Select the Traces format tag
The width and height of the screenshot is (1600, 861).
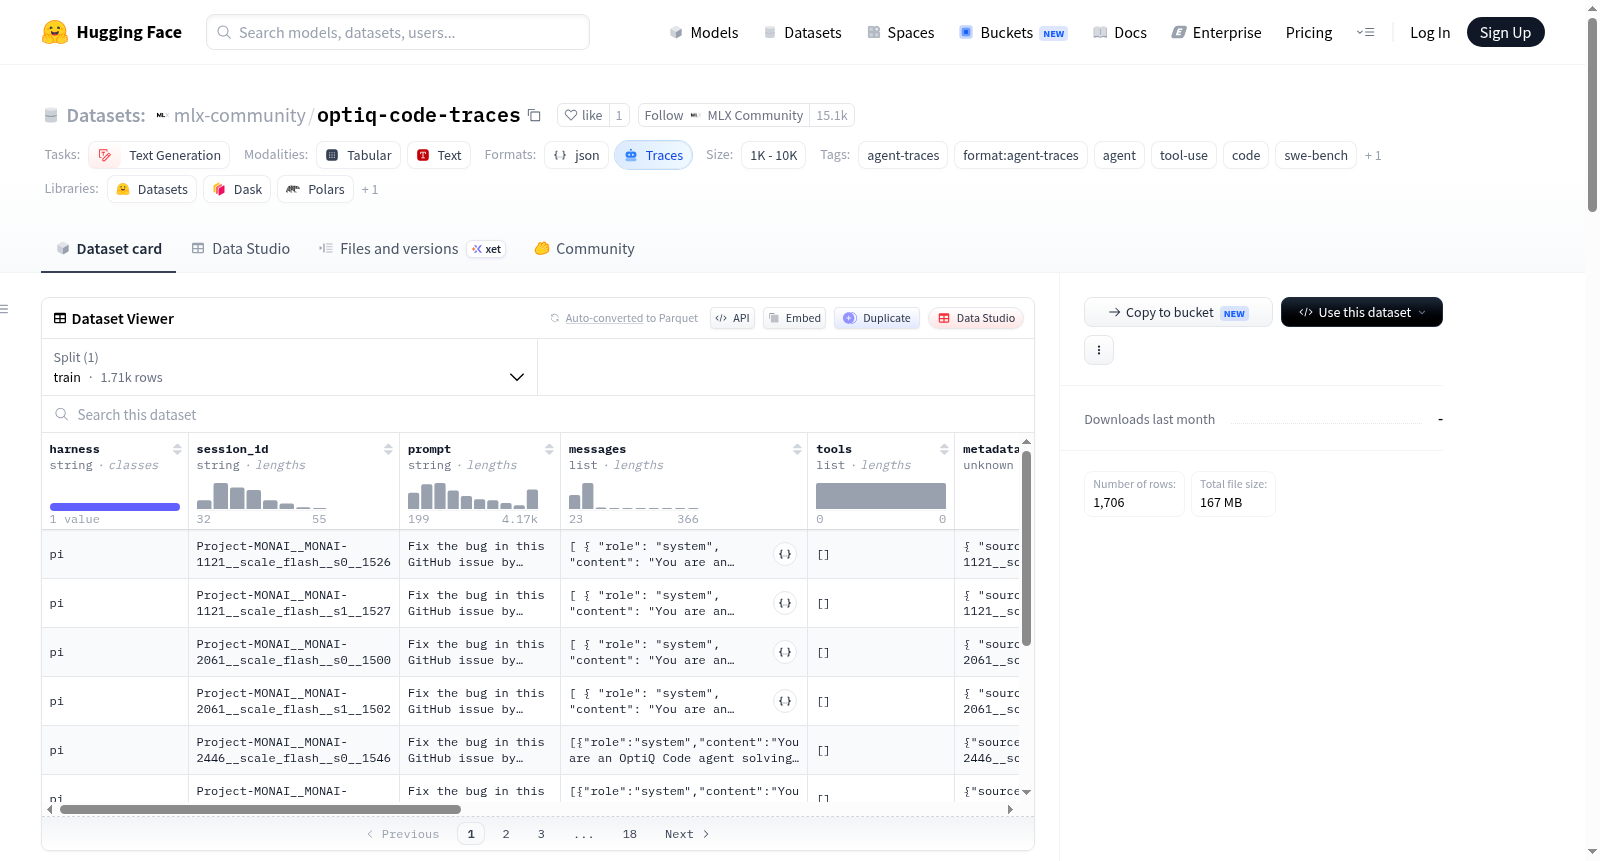click(653, 155)
